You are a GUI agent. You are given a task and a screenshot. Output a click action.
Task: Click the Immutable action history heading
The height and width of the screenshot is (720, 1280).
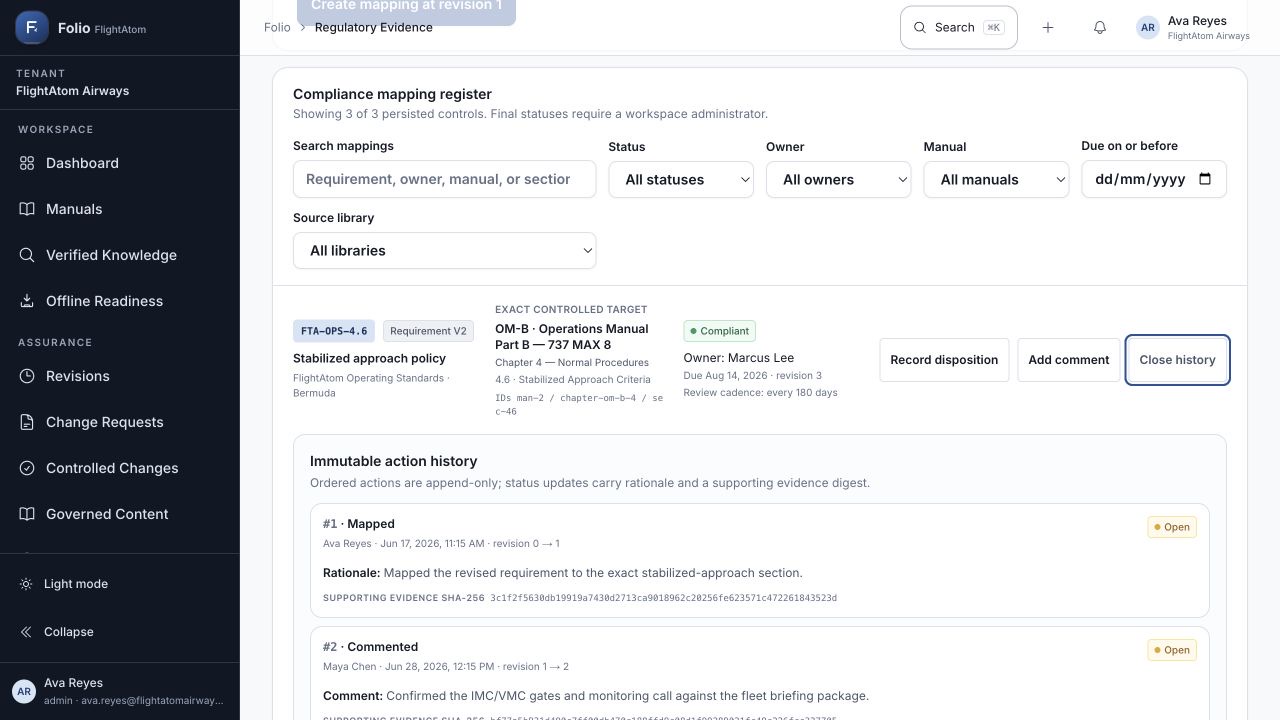[x=394, y=461]
